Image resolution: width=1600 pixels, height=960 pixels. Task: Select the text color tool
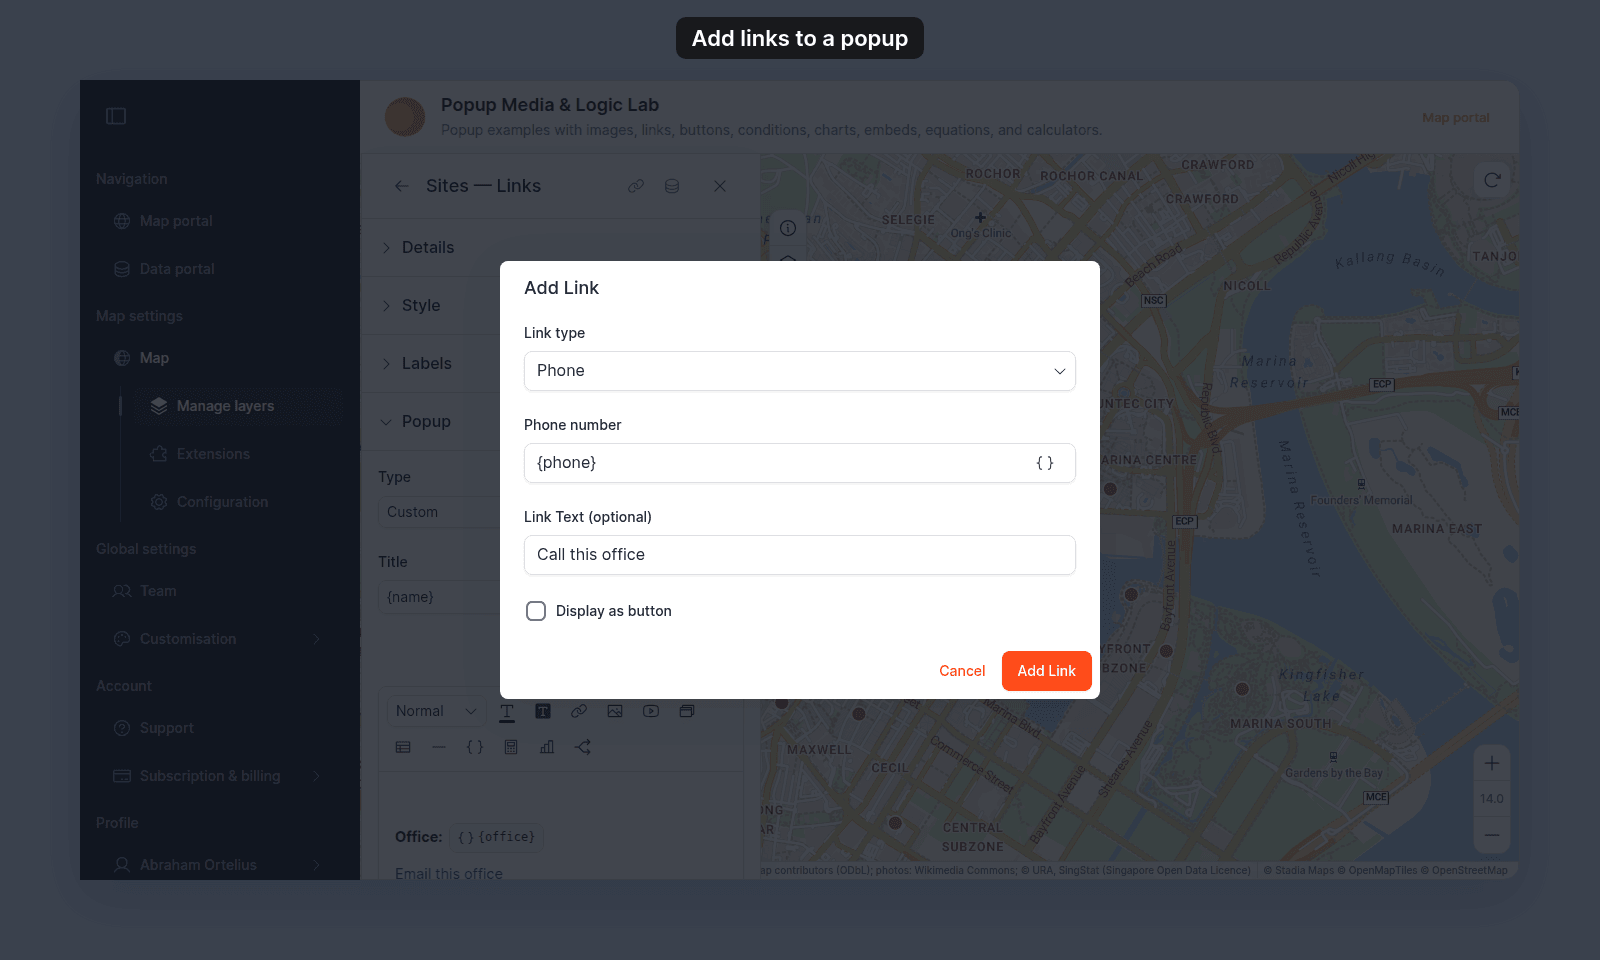pos(507,712)
